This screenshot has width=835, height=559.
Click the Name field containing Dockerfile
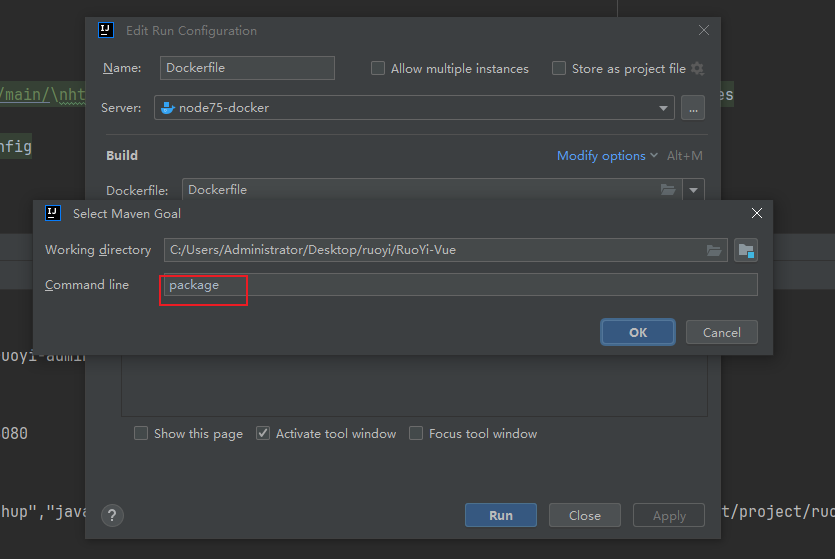pyautogui.click(x=247, y=68)
